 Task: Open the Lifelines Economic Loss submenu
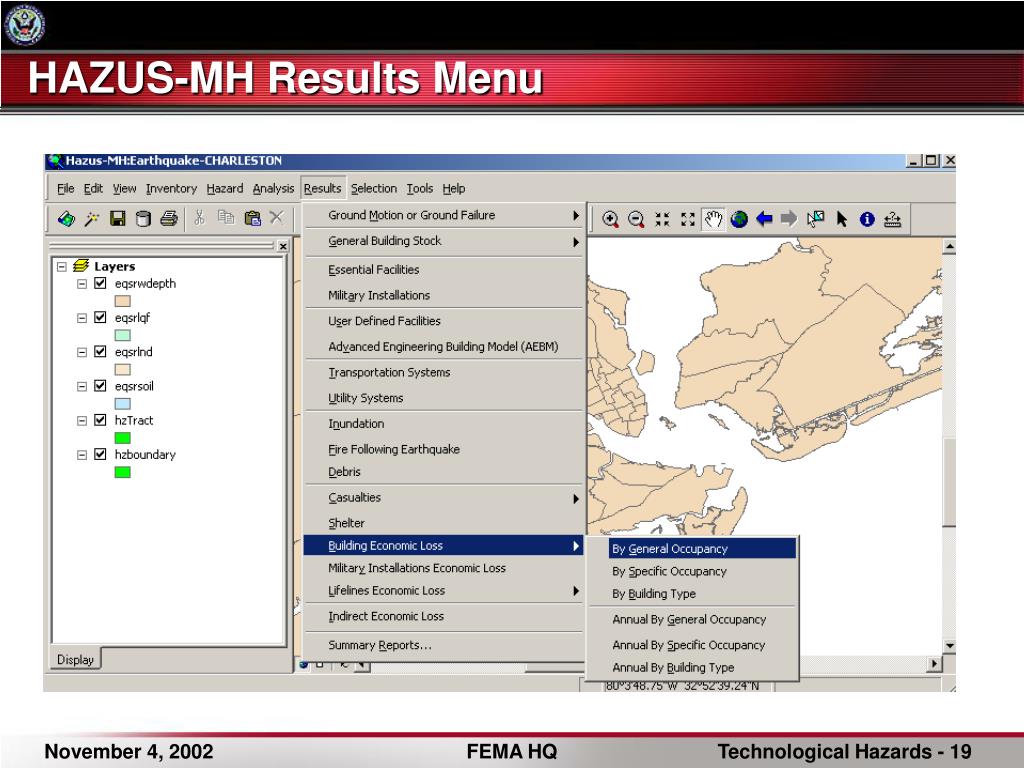click(444, 590)
